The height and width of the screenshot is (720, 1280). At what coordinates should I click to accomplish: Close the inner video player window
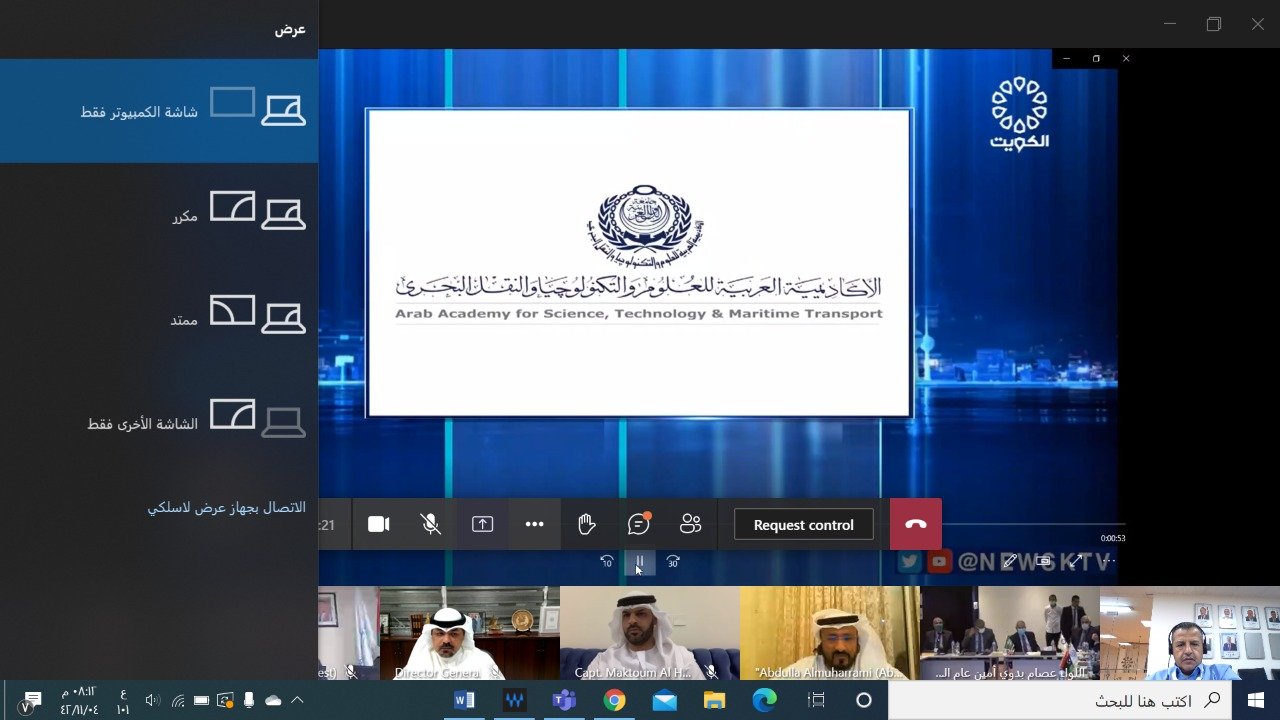point(1126,59)
